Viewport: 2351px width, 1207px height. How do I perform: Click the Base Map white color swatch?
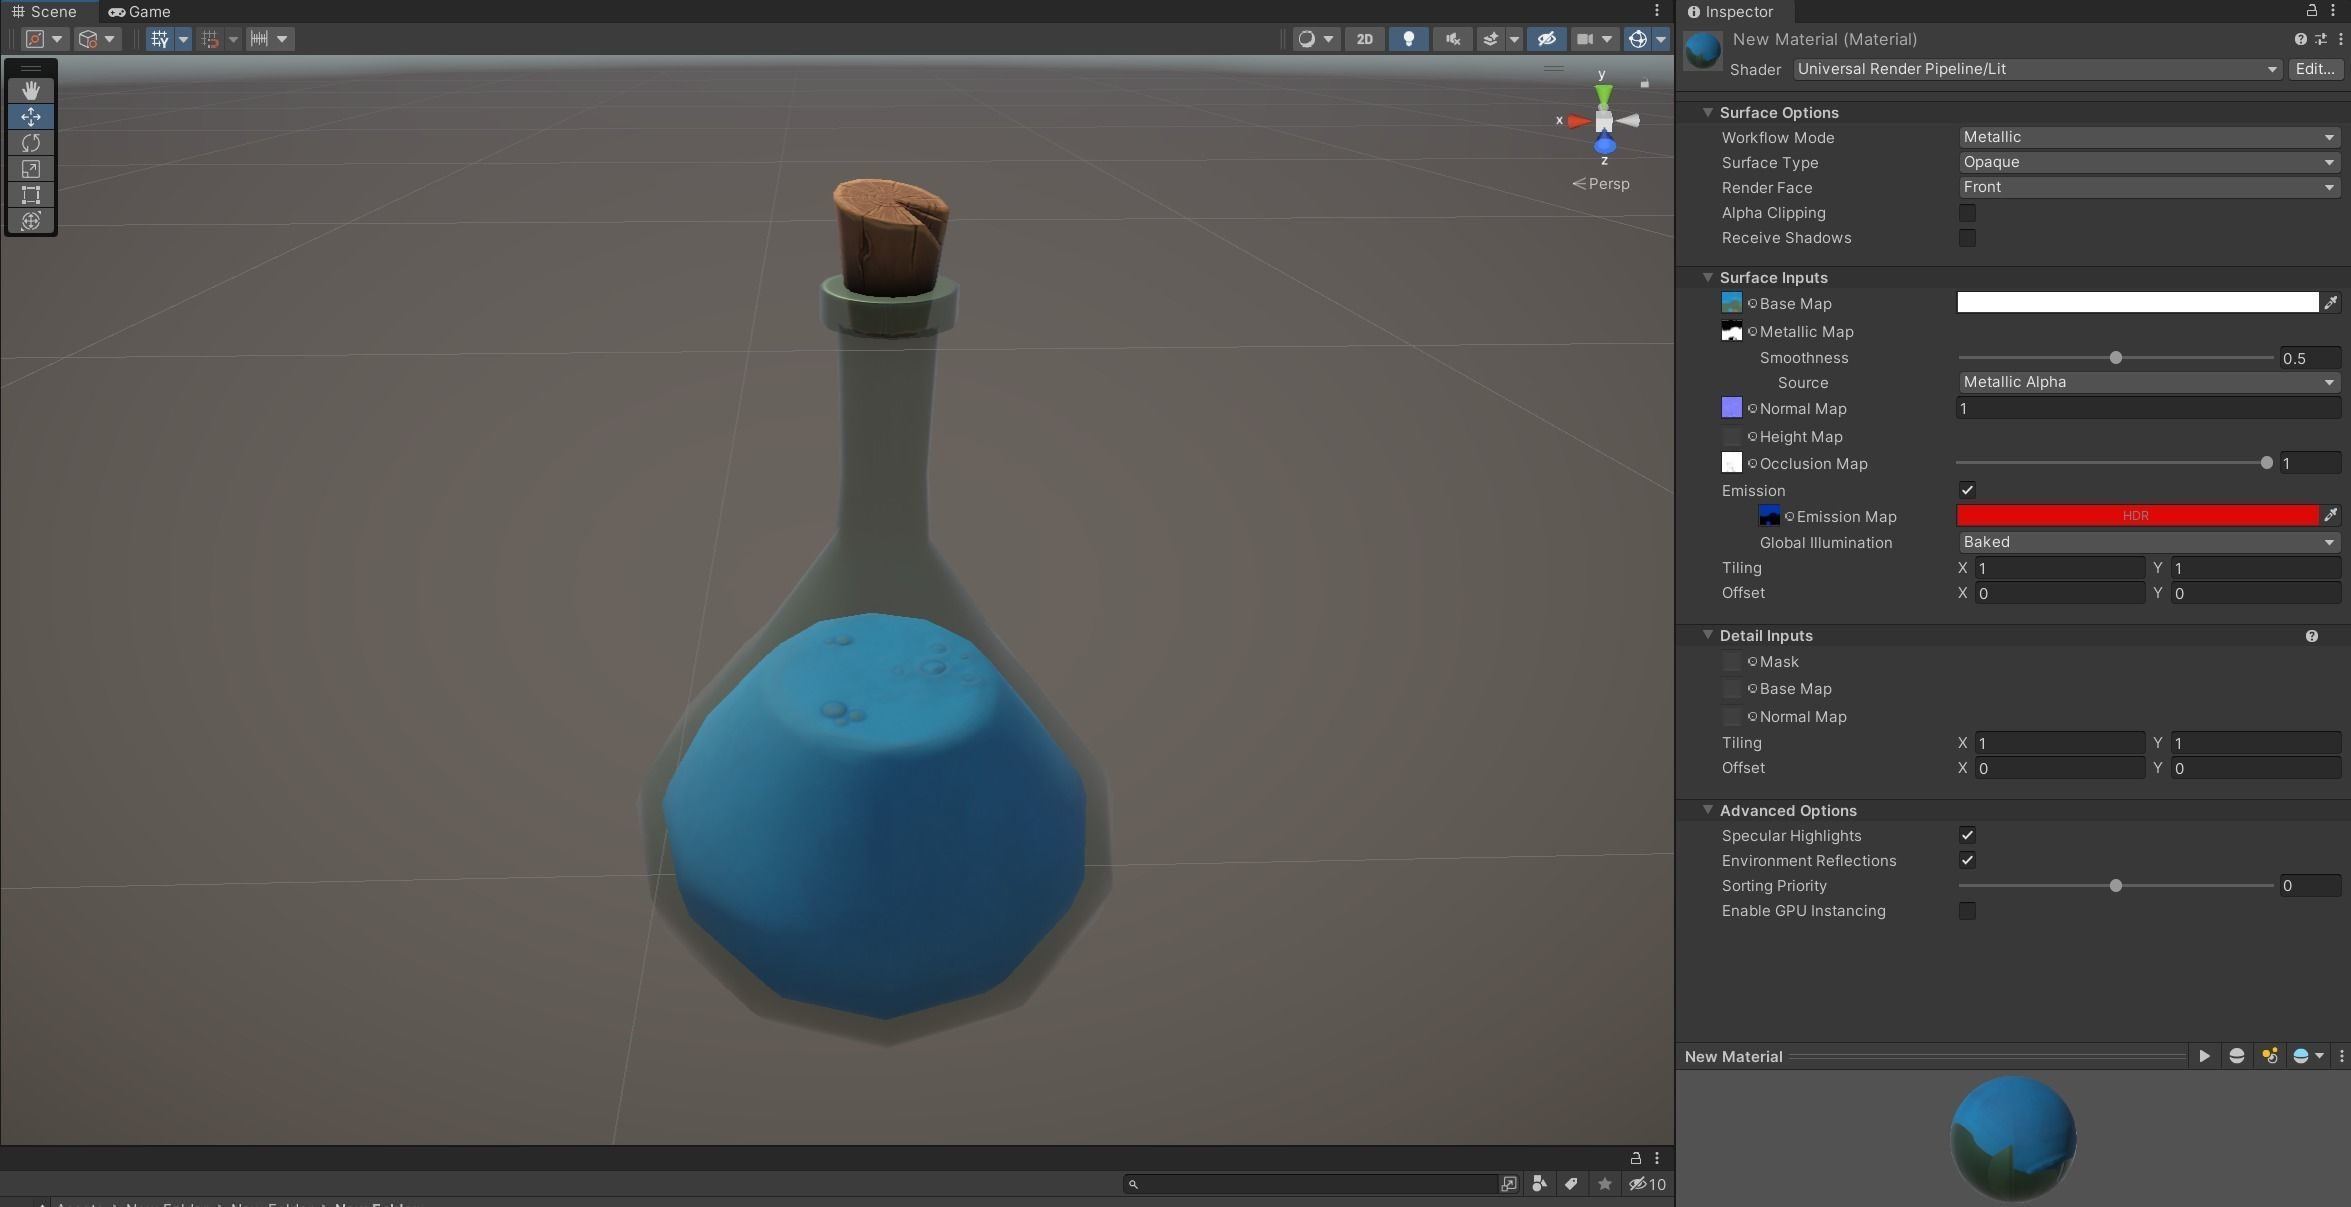(x=2137, y=303)
